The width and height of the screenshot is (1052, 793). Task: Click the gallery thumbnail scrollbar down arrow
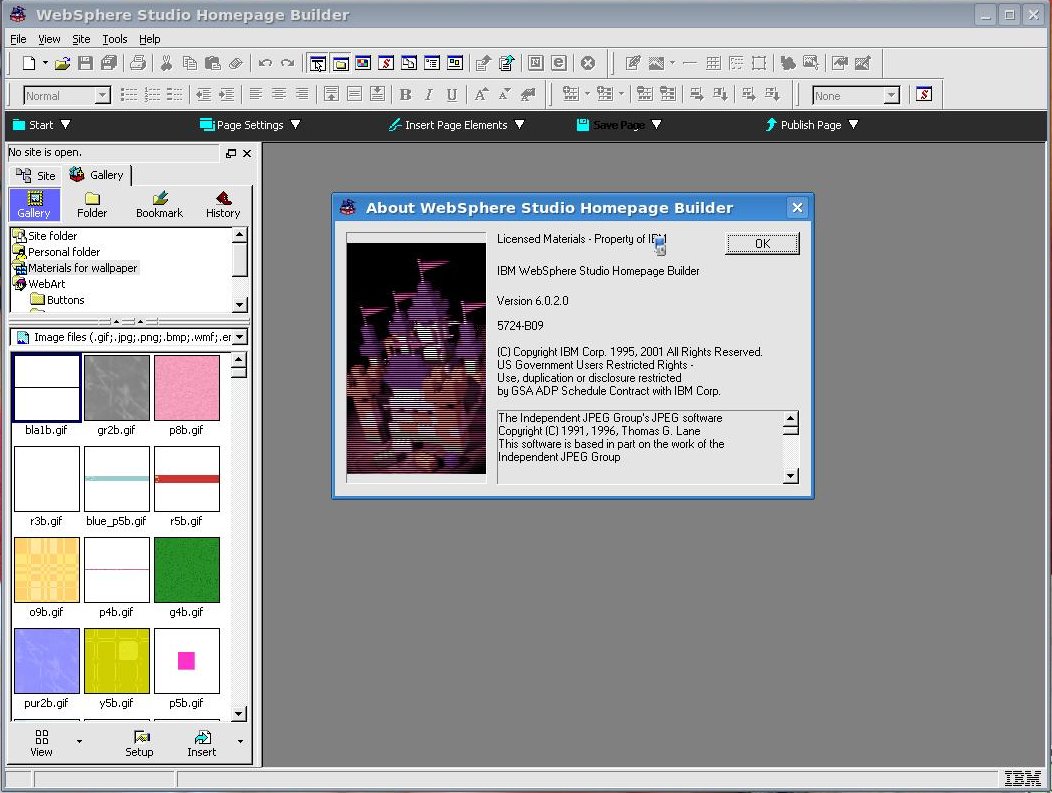point(239,713)
